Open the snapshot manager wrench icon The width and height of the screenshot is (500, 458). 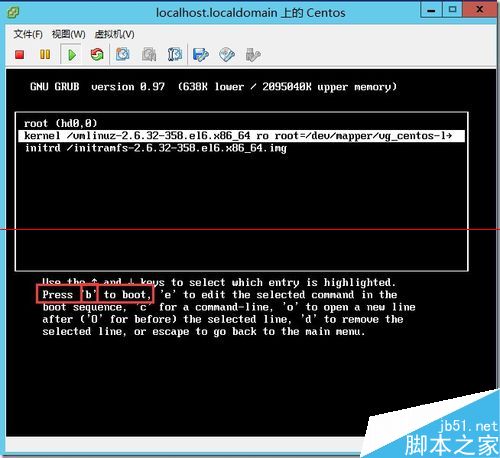[175, 54]
